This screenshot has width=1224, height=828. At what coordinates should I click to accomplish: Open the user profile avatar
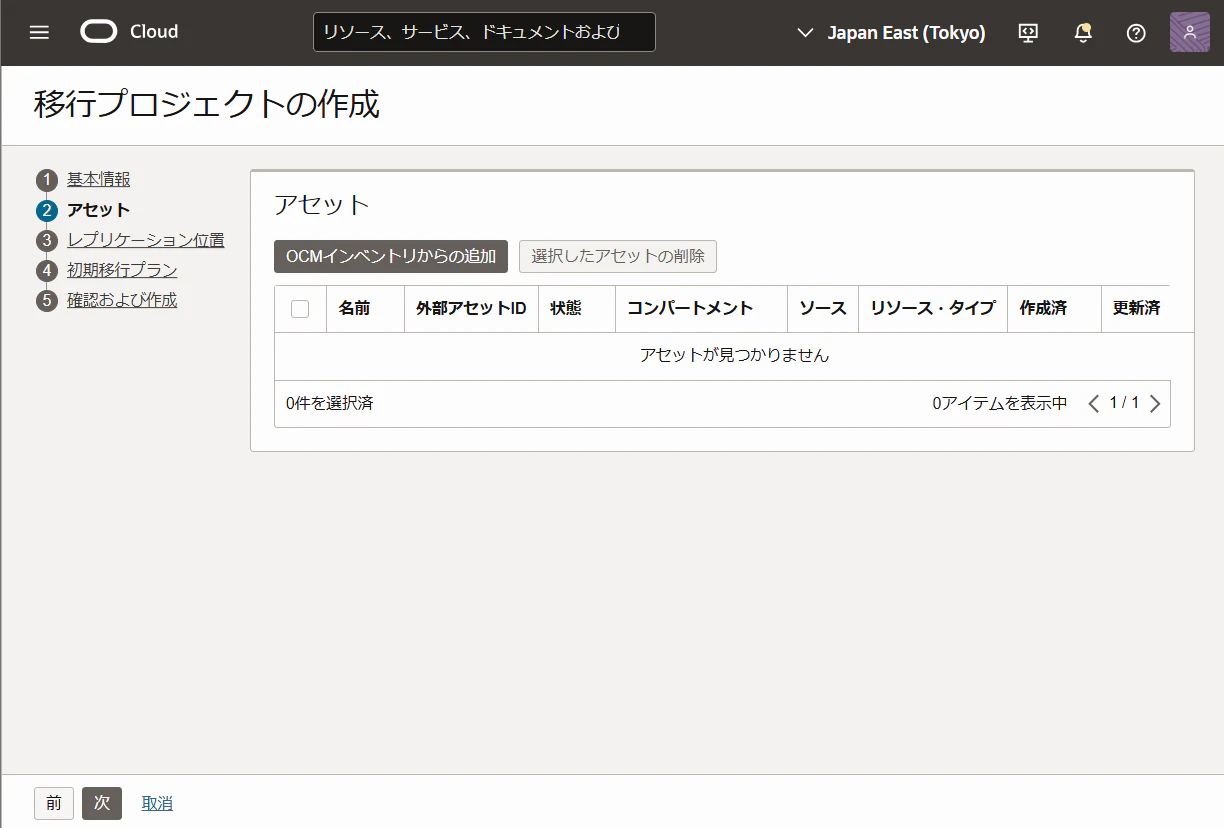[1190, 32]
